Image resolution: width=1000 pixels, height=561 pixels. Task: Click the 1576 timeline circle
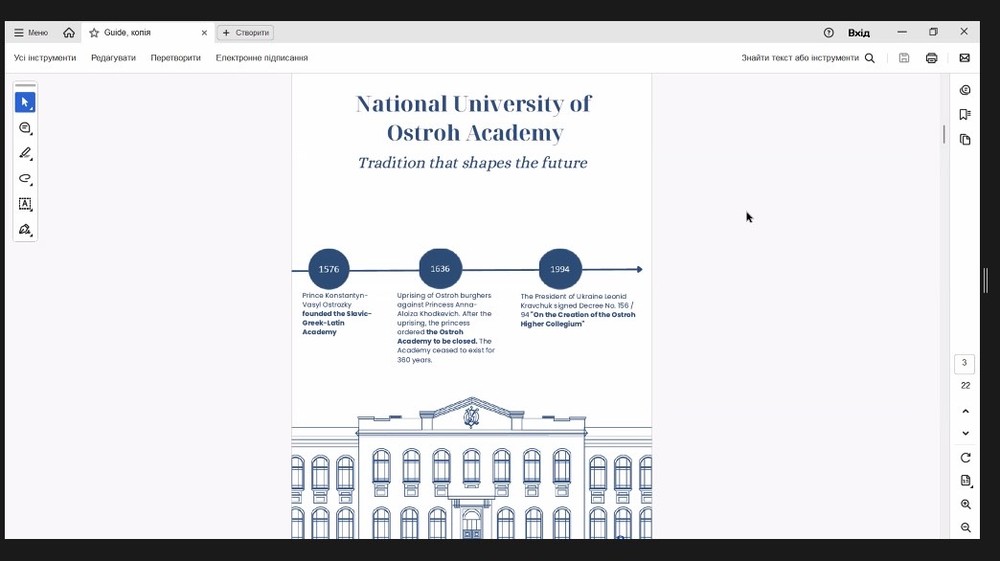pyautogui.click(x=328, y=269)
